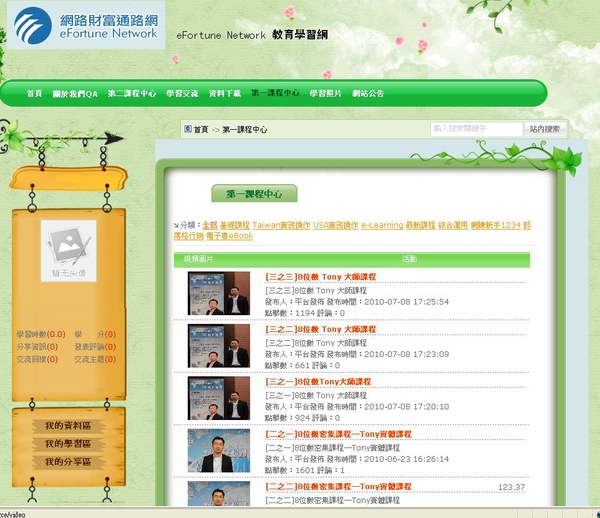Filter by 電子書eBook category

tap(230, 236)
